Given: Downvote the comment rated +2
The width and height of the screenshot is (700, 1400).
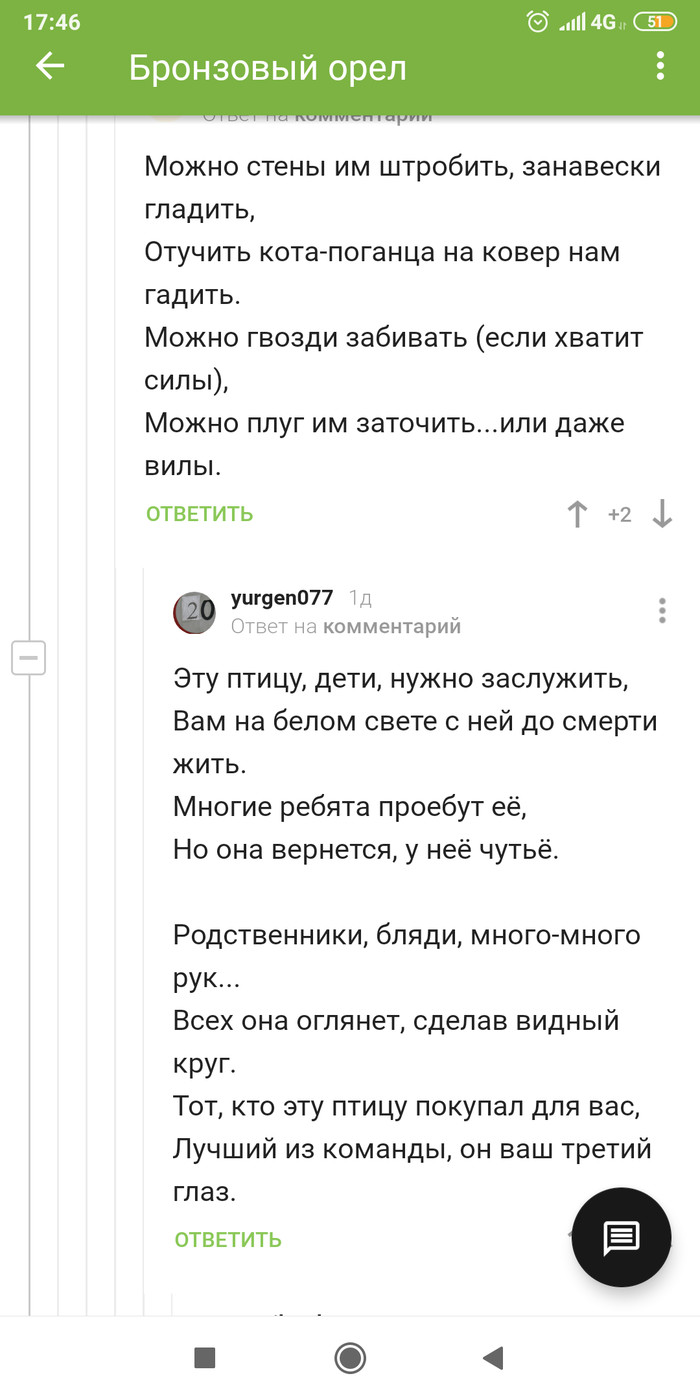Looking at the screenshot, I should point(662,515).
